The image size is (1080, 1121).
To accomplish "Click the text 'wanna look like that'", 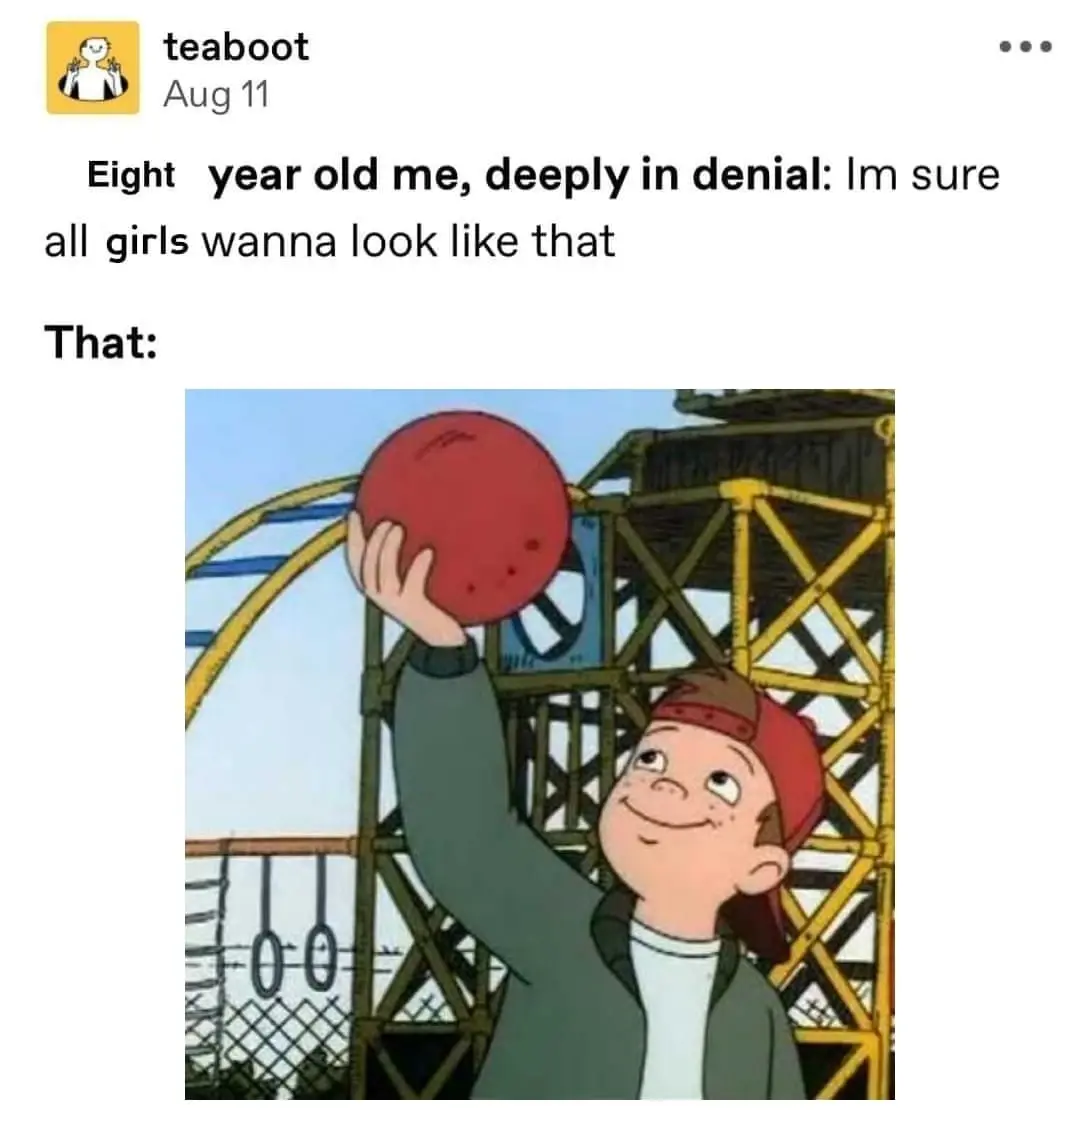I will click(x=408, y=242).
